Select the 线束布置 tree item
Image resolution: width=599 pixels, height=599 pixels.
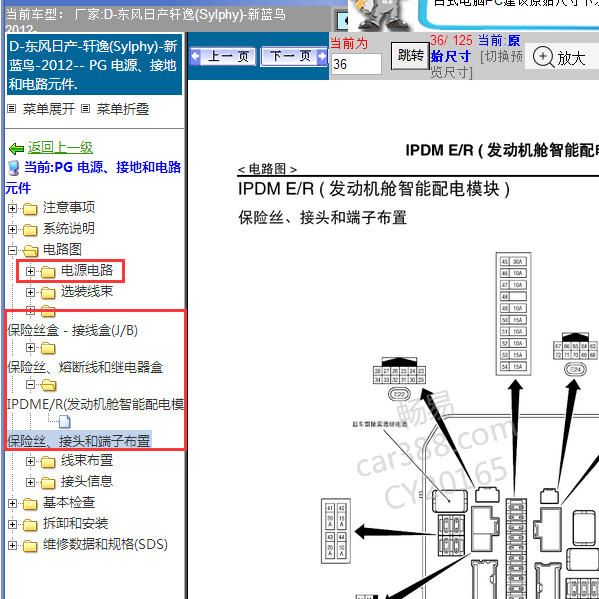coord(87,460)
